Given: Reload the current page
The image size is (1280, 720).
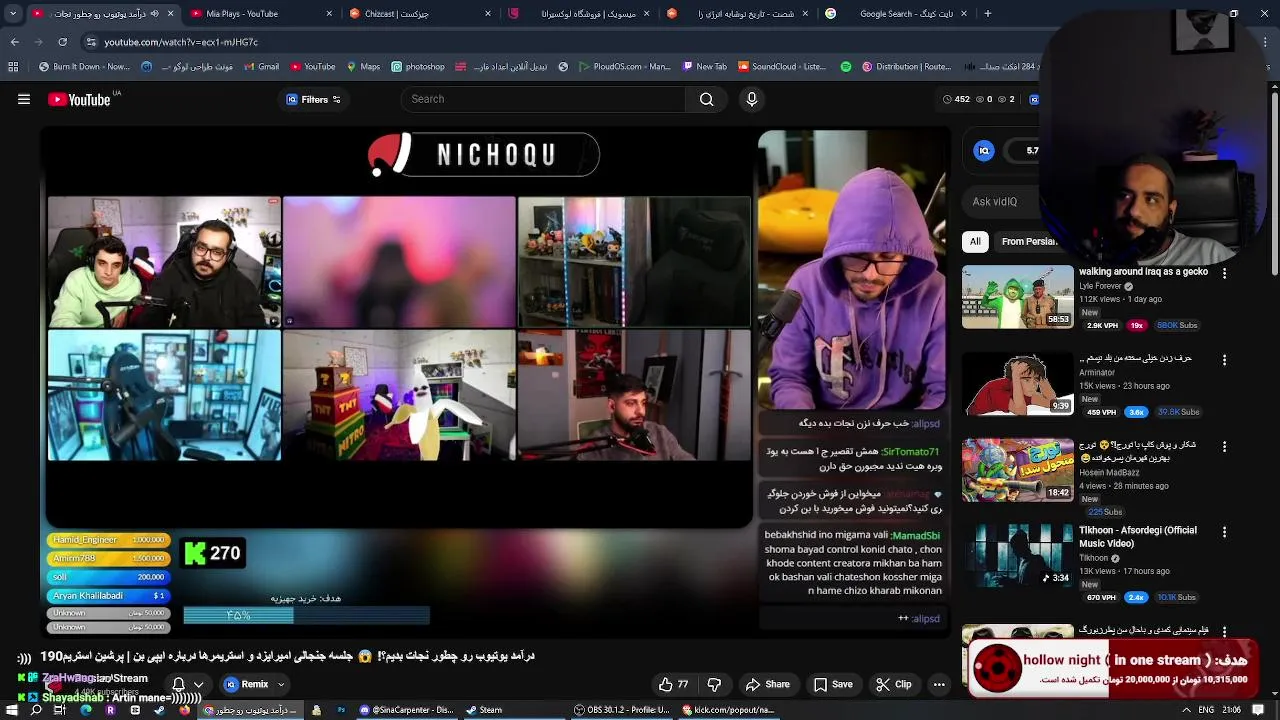Looking at the screenshot, I should [x=62, y=42].
